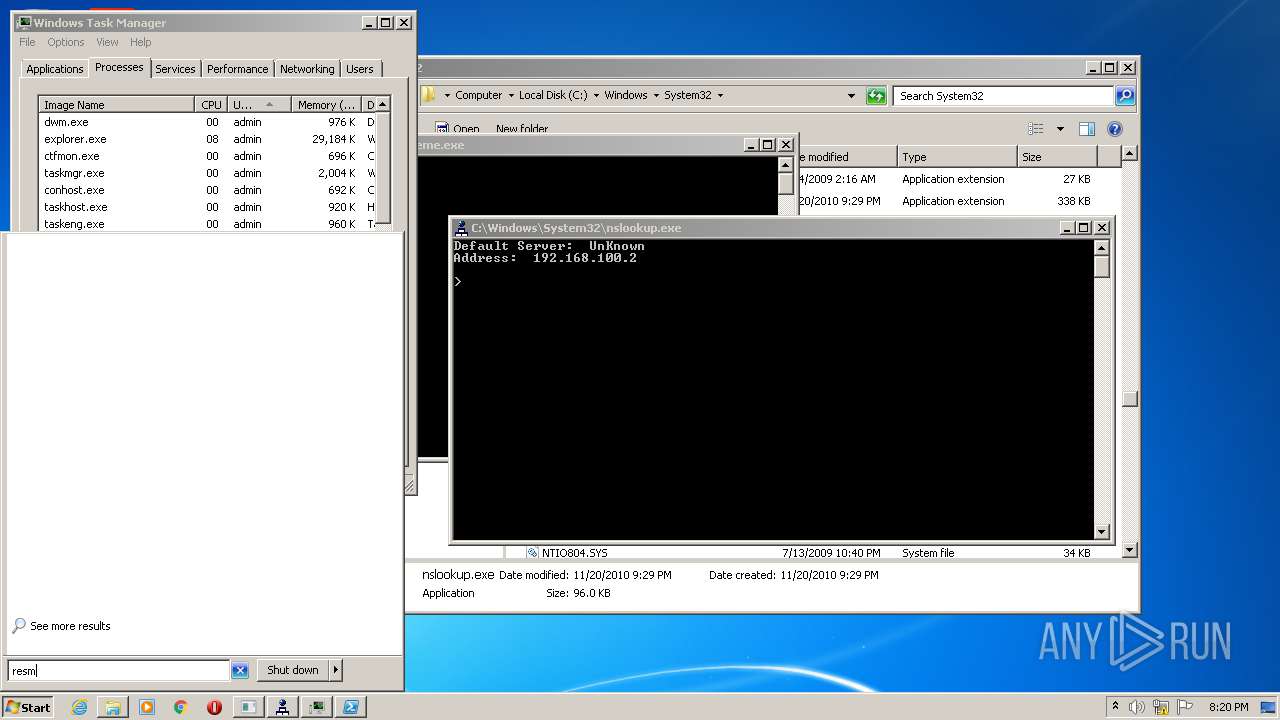Image resolution: width=1280 pixels, height=720 pixels.
Task: Launch Opera browser from the taskbar
Action: coord(214,707)
